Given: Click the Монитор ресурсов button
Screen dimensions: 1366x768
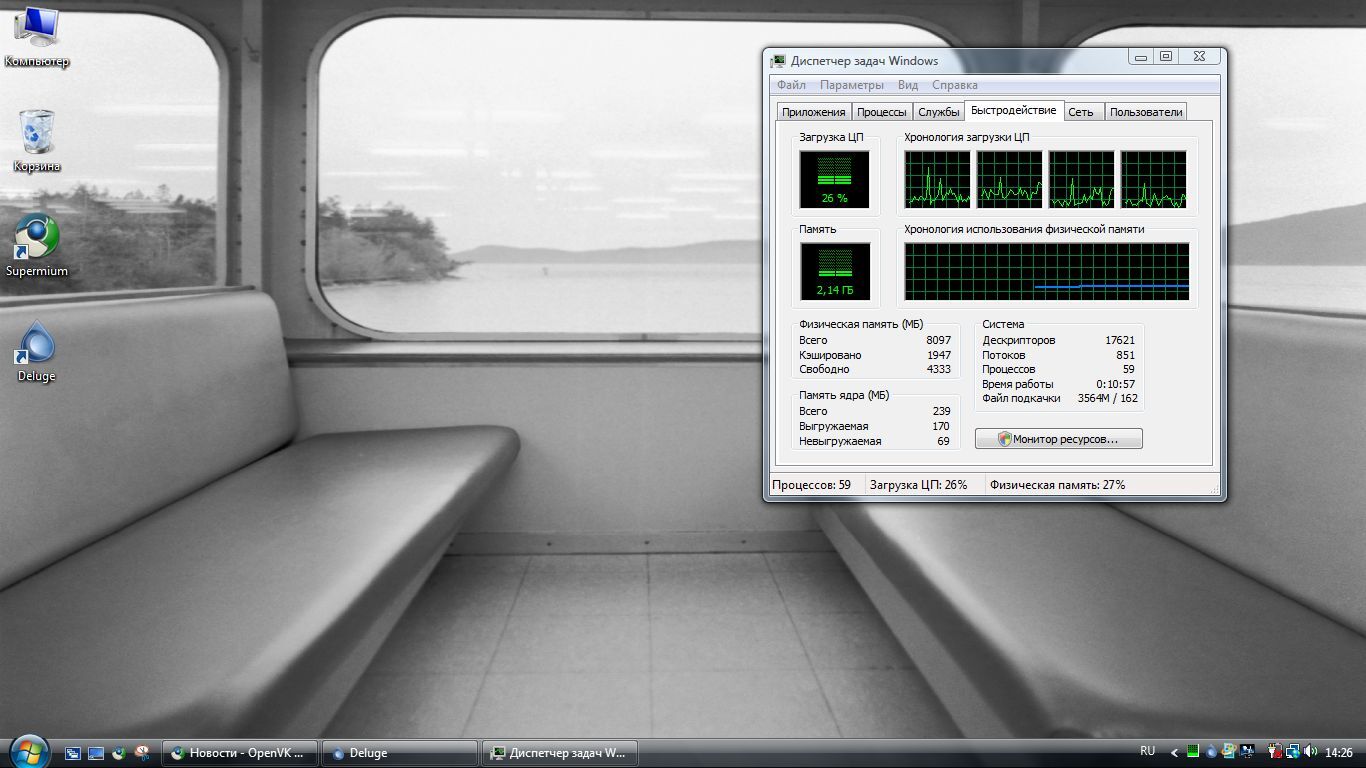Looking at the screenshot, I should [1058, 439].
